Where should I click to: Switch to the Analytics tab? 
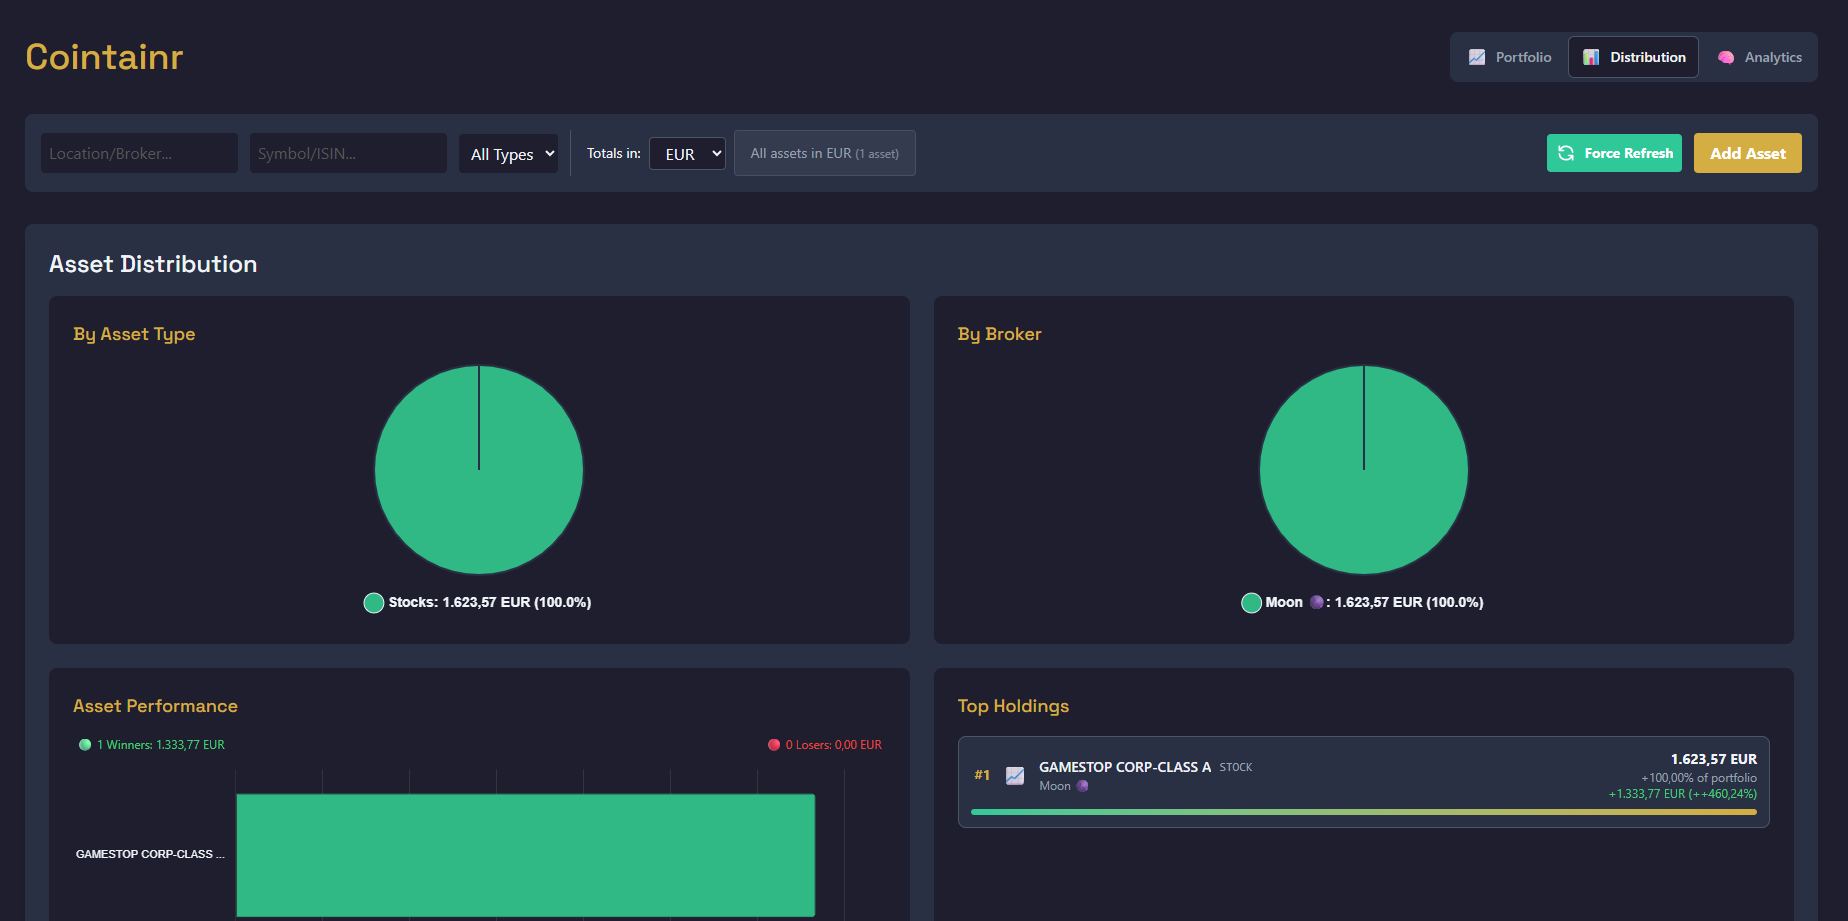pyautogui.click(x=1760, y=57)
